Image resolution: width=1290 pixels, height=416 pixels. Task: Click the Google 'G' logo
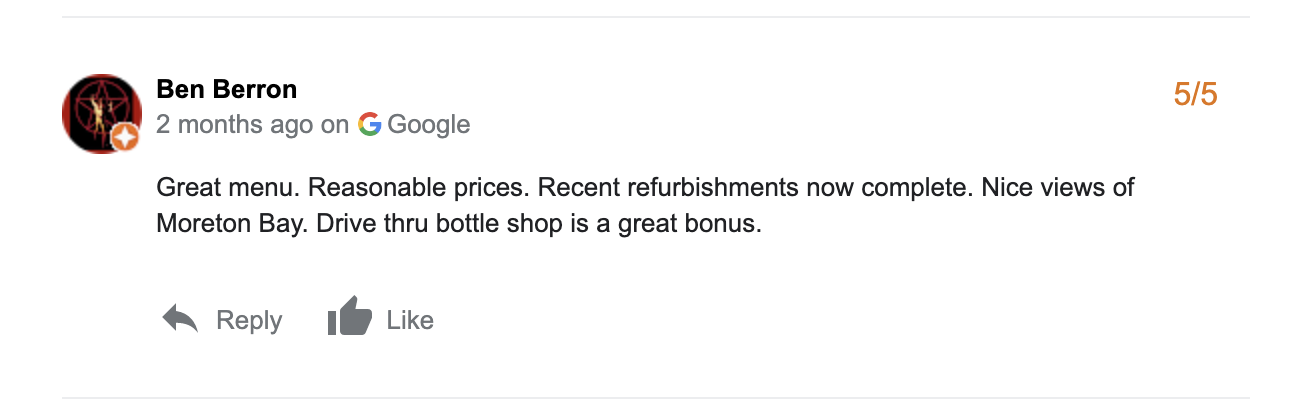pyautogui.click(x=370, y=125)
